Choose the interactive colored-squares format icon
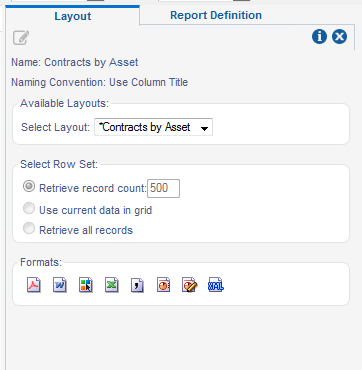362x370 pixels. [x=86, y=285]
